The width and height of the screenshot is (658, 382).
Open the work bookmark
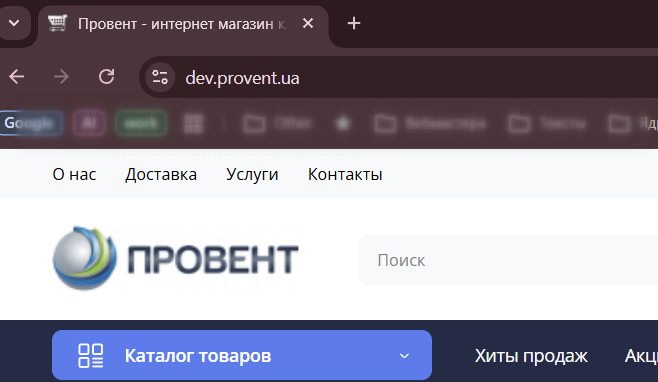click(141, 123)
